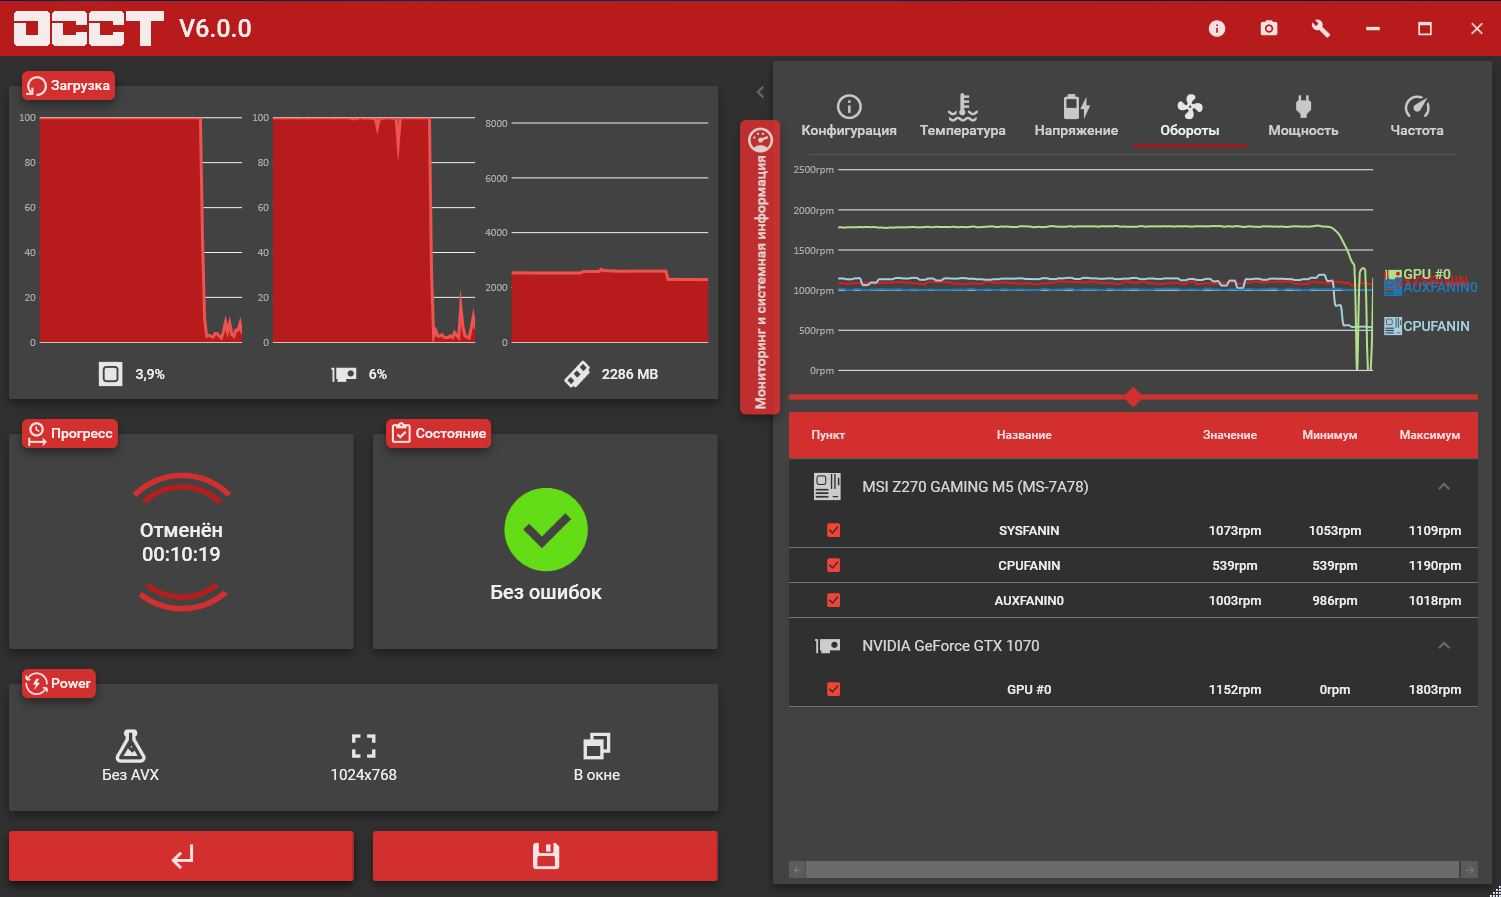Viewport: 1501px width, 897px height.
Task: Click the horizontal scrollbar at panel bottom
Action: 1132,870
